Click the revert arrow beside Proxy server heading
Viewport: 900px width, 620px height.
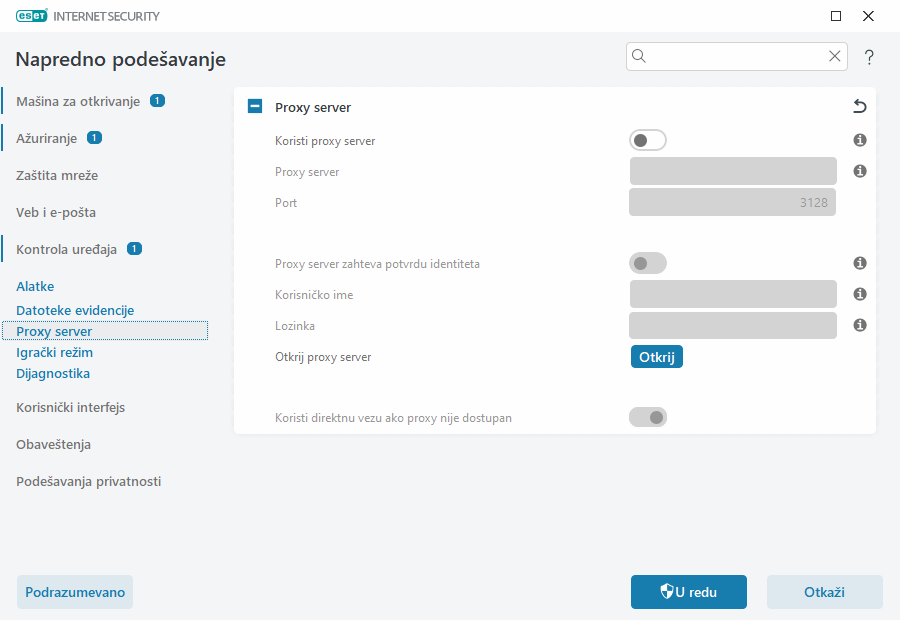858,106
